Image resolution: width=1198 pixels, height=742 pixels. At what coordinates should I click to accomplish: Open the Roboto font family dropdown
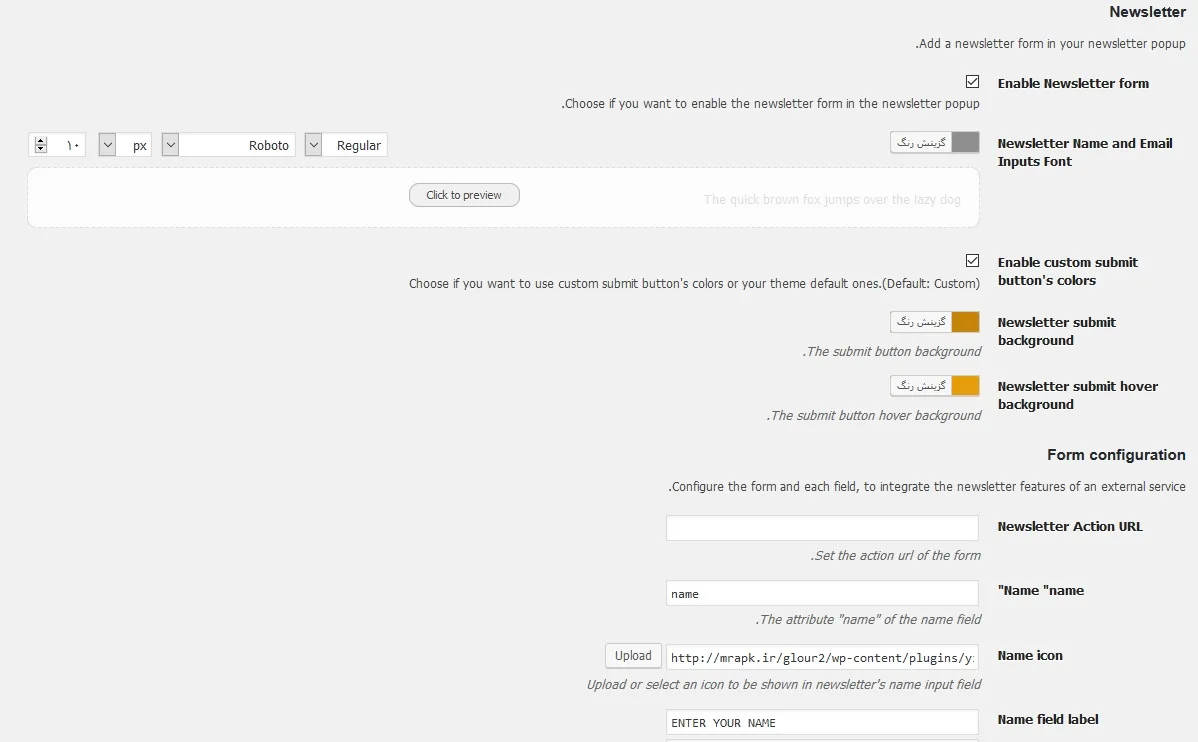(228, 145)
